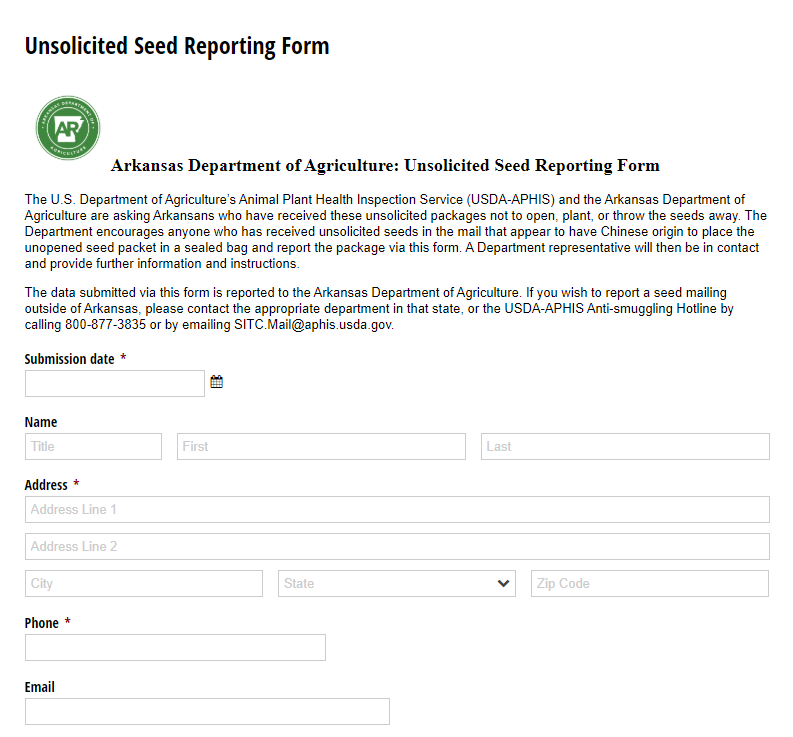Click the SITC.Mail@aphis.usda.gov email text
Screen dimensions: 793x737
[x=313, y=325]
